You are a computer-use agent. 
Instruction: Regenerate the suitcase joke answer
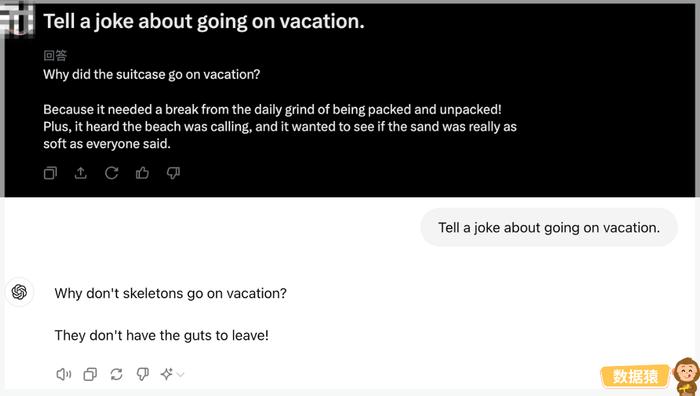[x=112, y=173]
